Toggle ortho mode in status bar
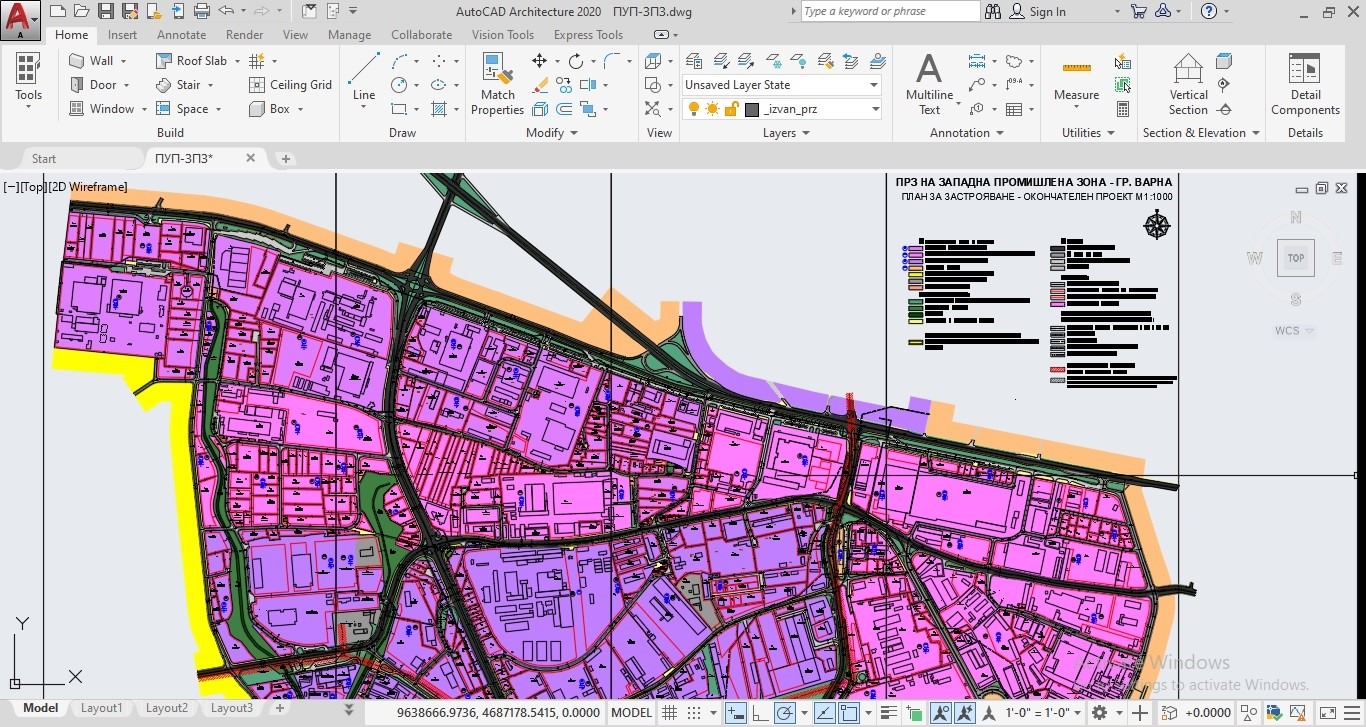 click(x=761, y=713)
